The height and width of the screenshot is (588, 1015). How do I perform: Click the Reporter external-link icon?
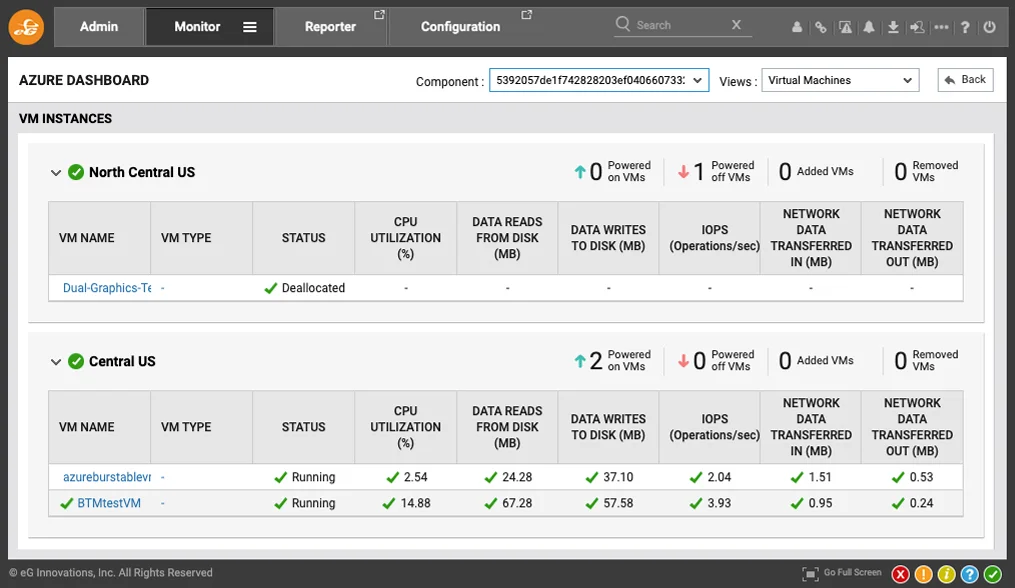[379, 14]
